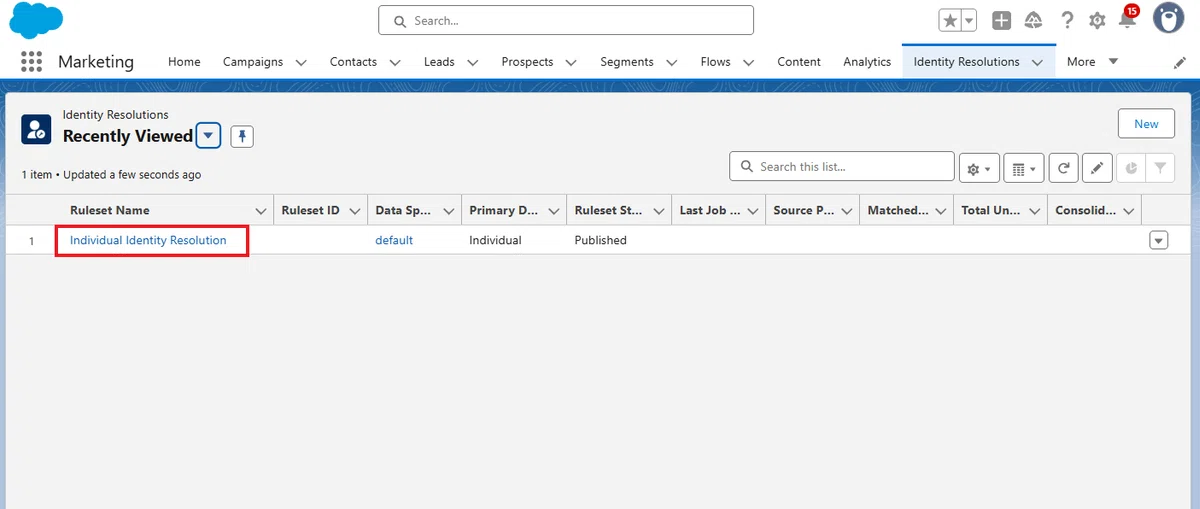Select the Identity Resolutions tab
1200x509 pixels.
tap(966, 62)
